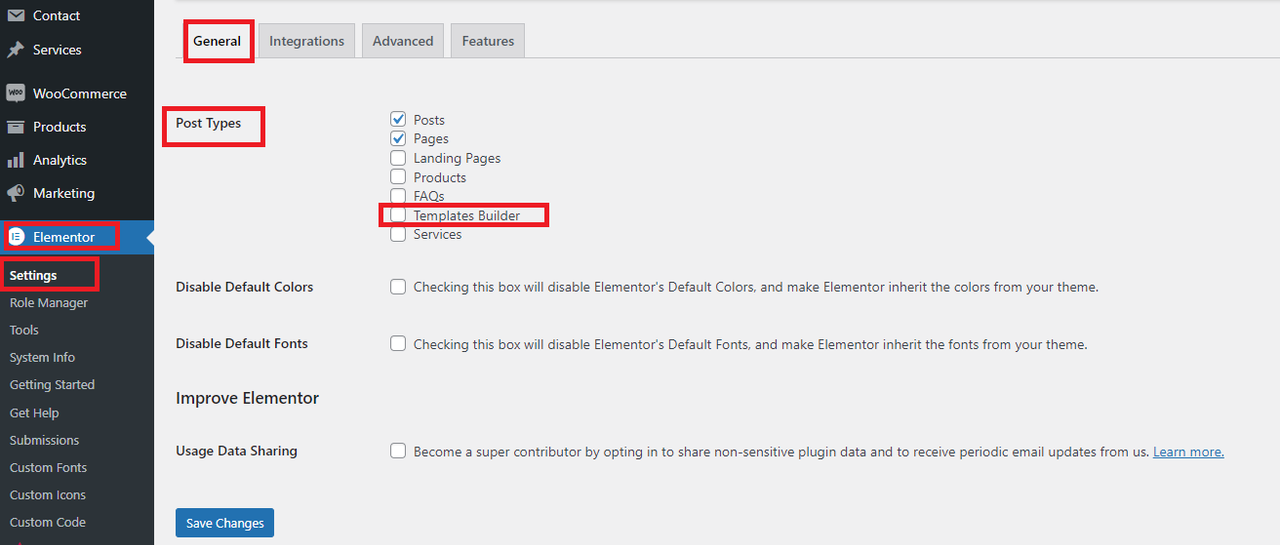Go to Custom Fonts submenu item
1280x545 pixels.
click(x=48, y=467)
